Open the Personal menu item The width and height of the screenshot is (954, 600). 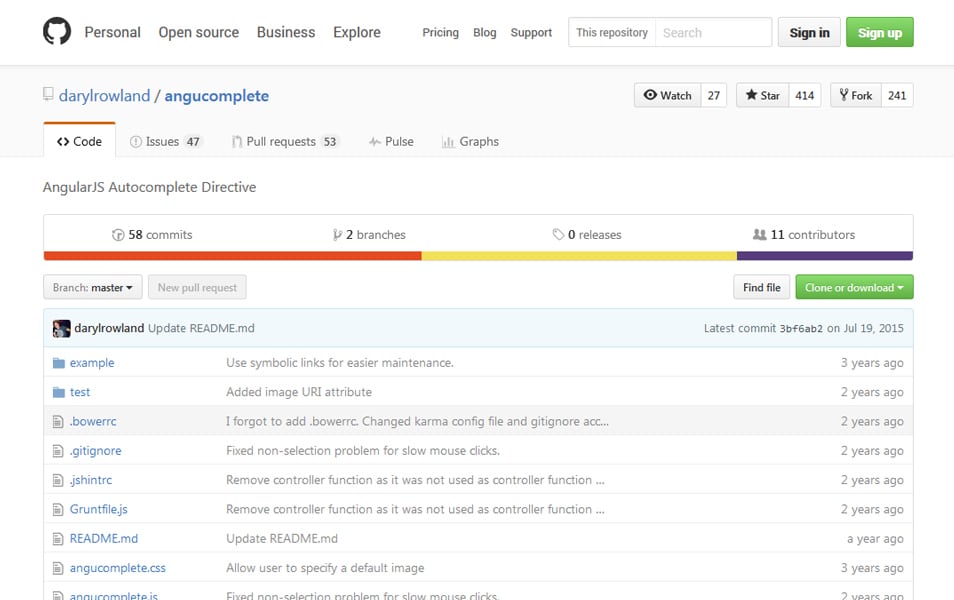tap(113, 32)
